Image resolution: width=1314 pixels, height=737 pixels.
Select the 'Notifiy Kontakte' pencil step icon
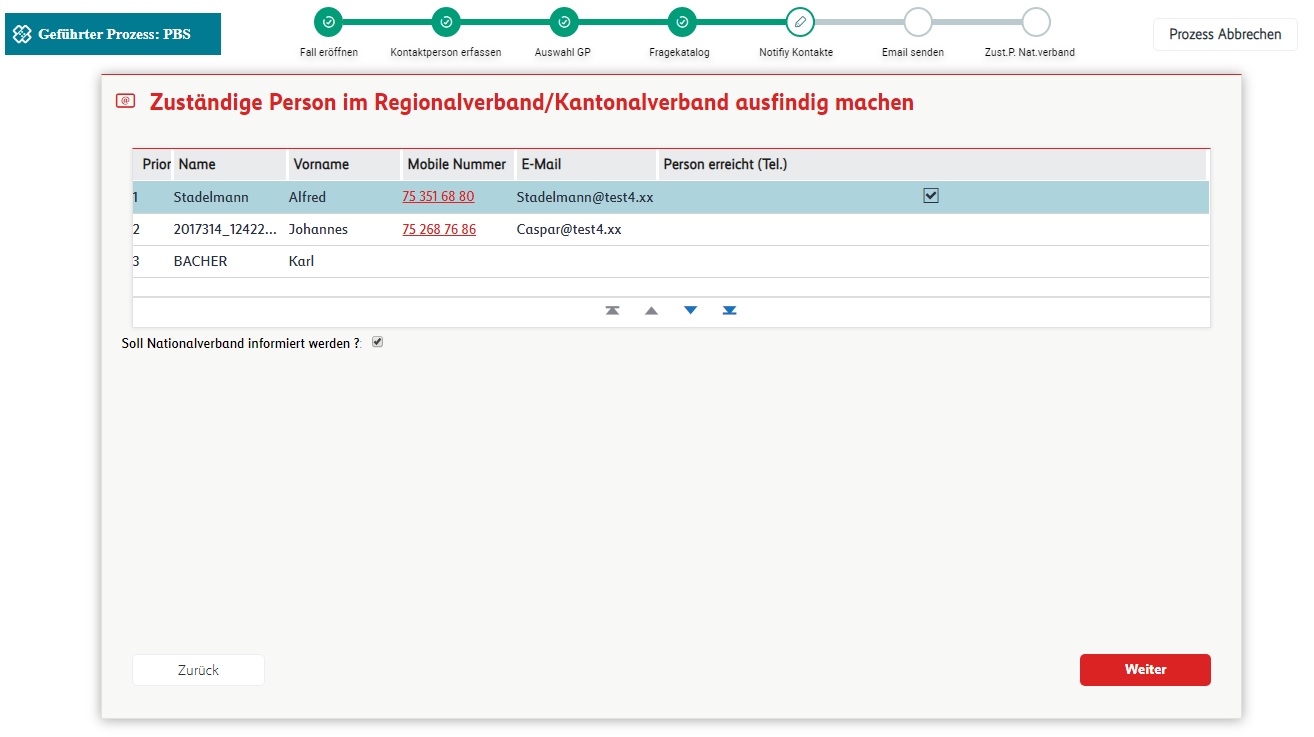(x=800, y=21)
